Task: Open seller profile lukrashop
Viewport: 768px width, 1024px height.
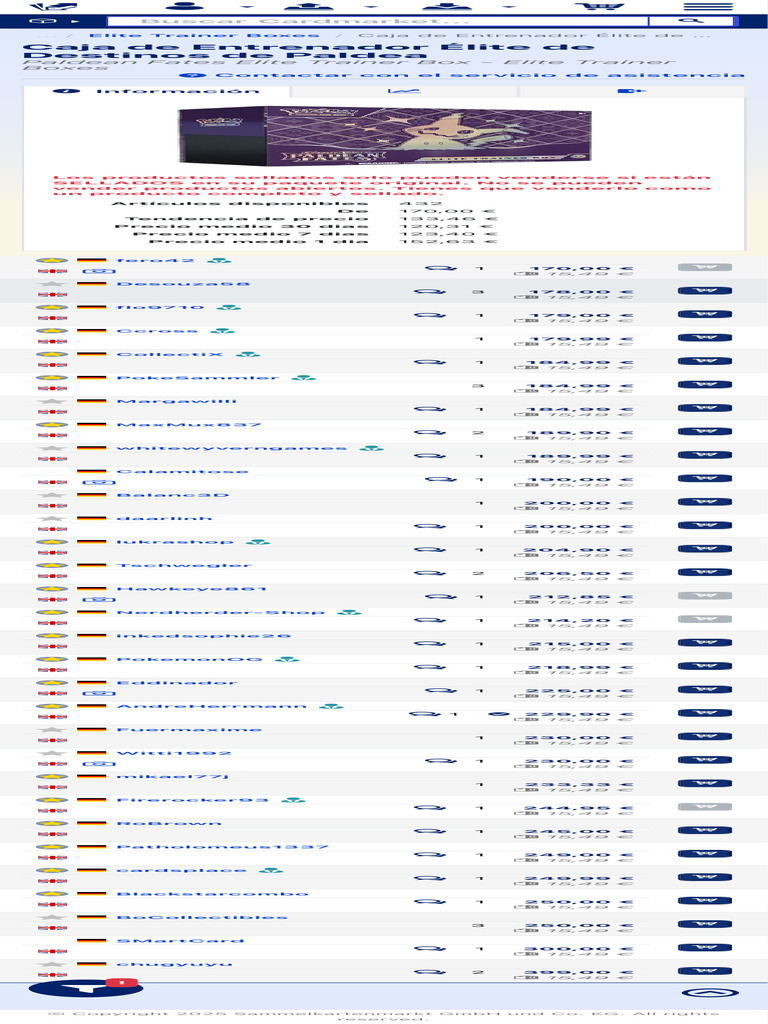Action: (x=175, y=542)
